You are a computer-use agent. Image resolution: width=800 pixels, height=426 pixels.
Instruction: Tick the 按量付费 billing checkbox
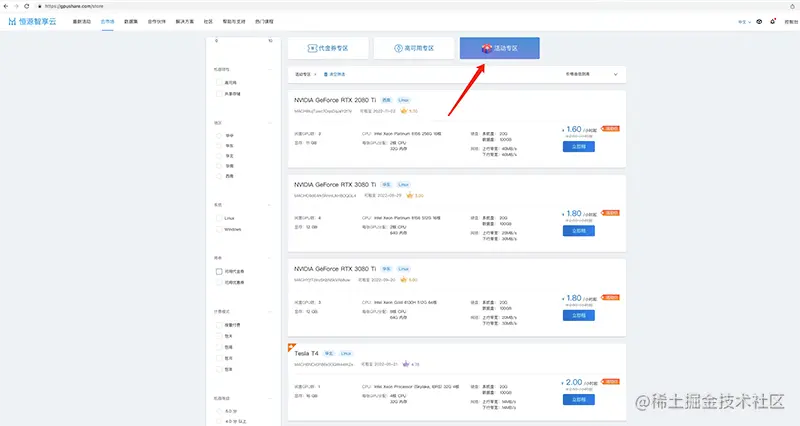(219, 325)
